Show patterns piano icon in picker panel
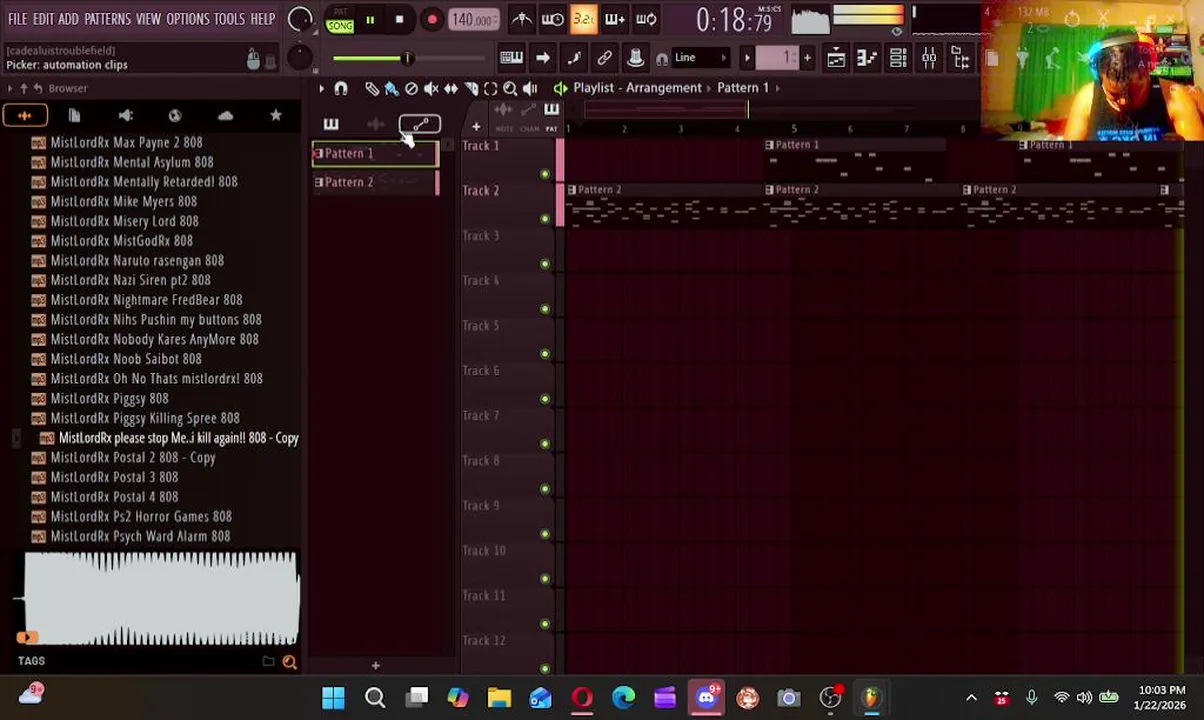Viewport: 1204px width, 720px height. 331,124
